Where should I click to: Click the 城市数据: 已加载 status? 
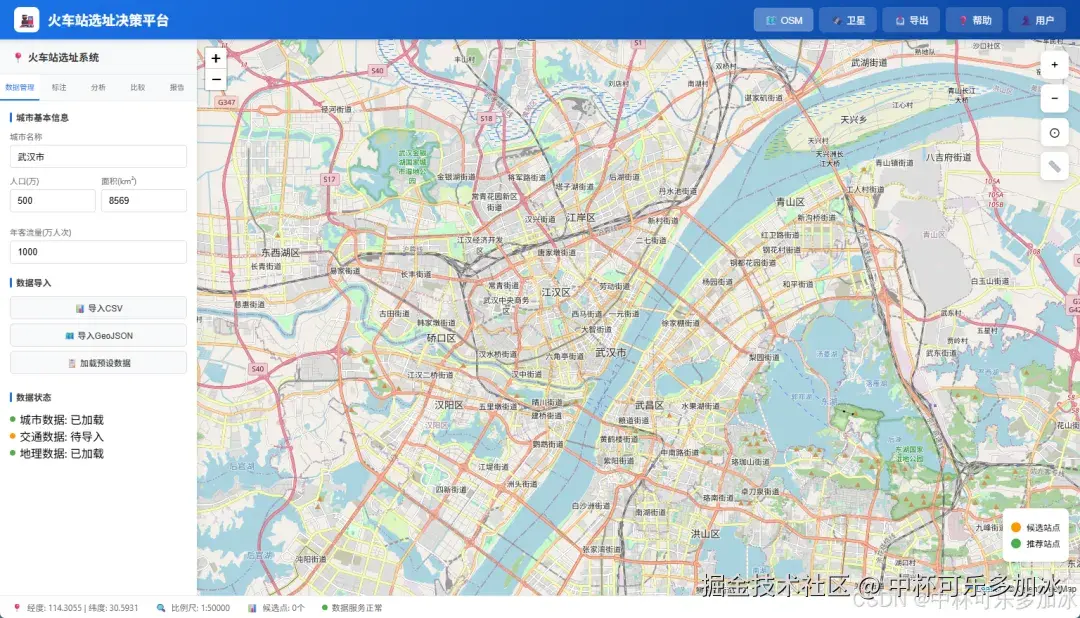coord(57,420)
